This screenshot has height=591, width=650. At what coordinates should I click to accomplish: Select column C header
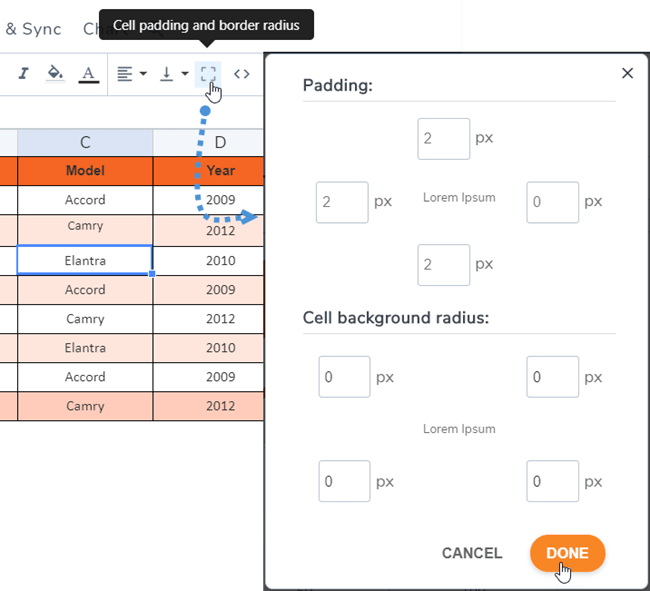[x=85, y=143]
